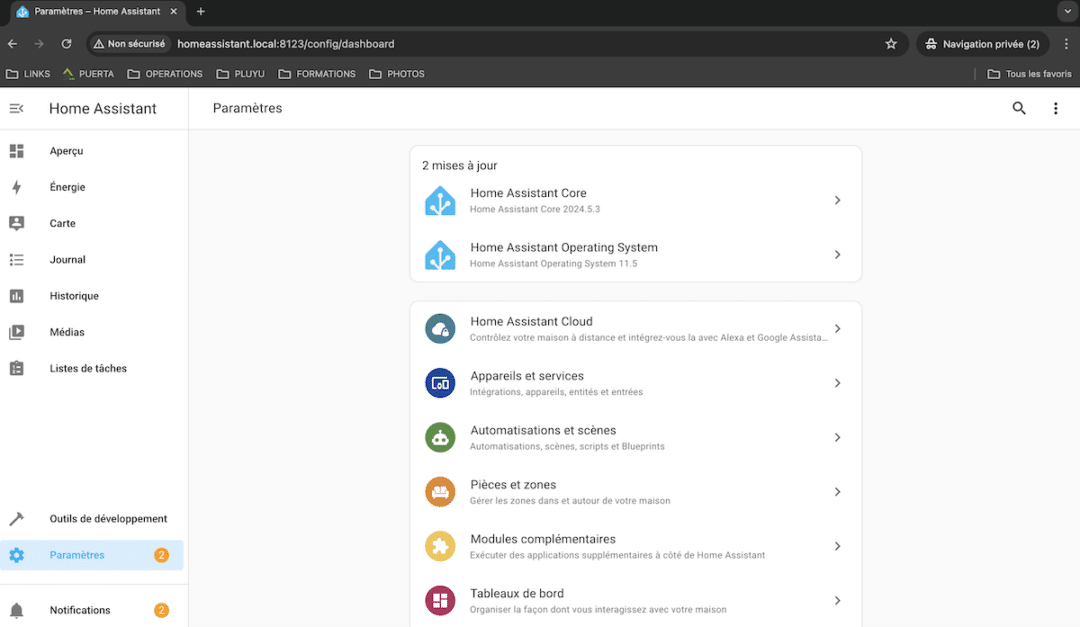Open the PUERTA bookmarks folder

(x=88, y=73)
